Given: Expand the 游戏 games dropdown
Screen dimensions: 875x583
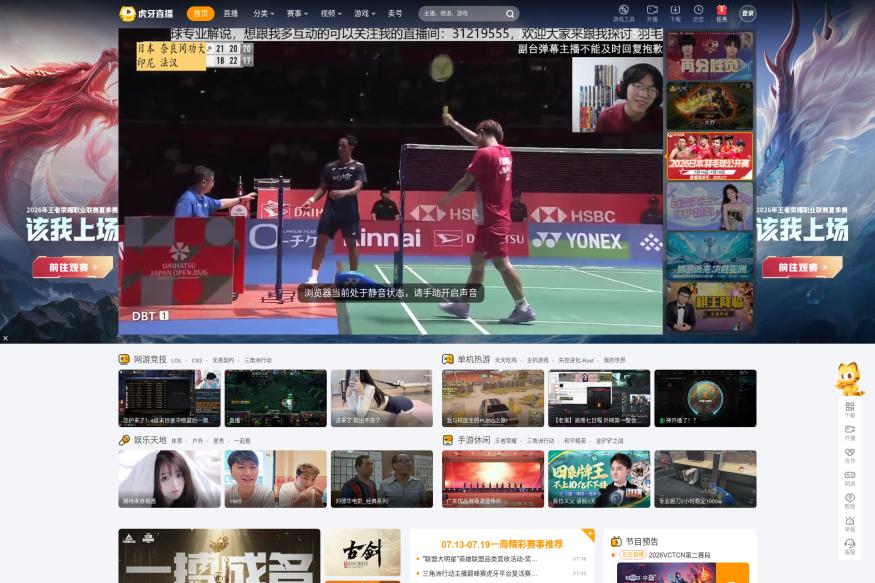Looking at the screenshot, I should tap(364, 13).
